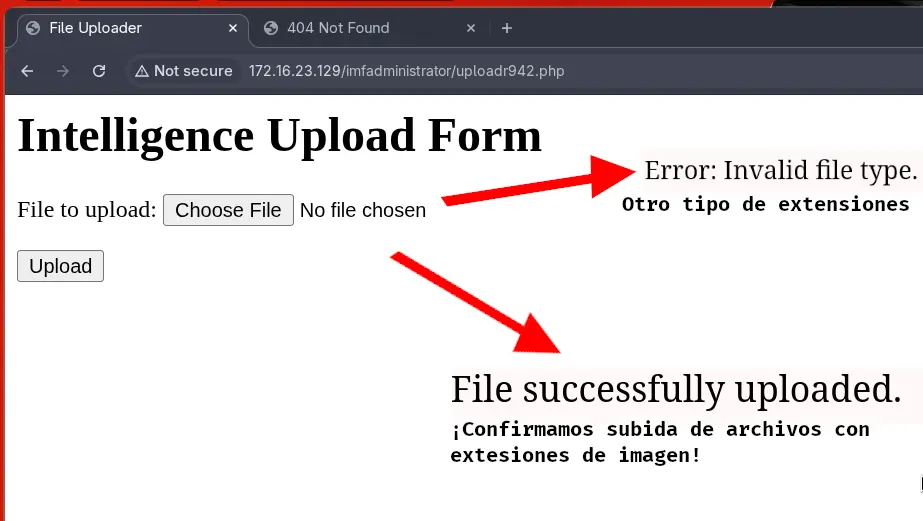923x521 pixels.
Task: Click the red arrow pointing to error message
Action: 540,183
